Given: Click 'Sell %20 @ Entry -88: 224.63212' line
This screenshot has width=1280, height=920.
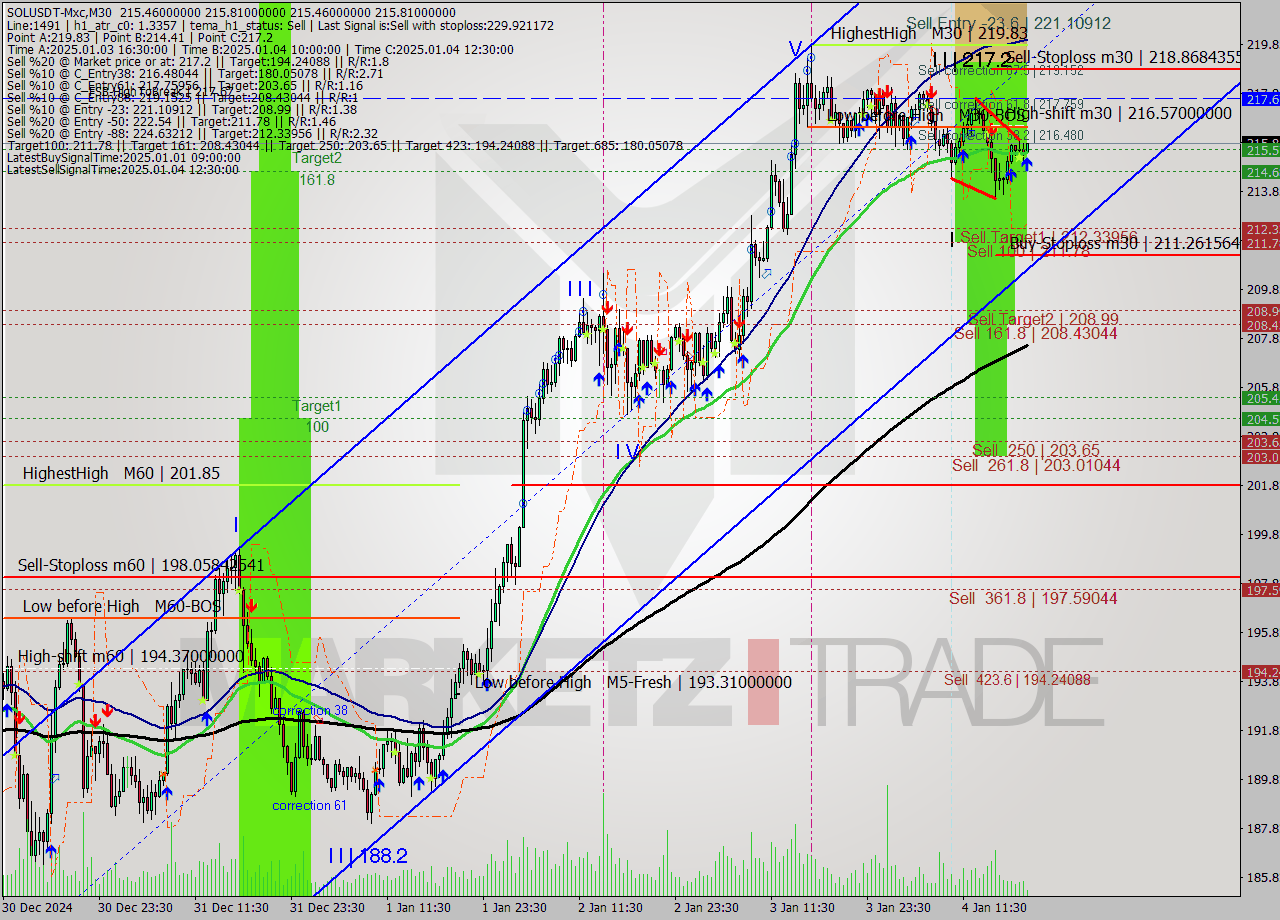Looking at the screenshot, I should point(191,133).
